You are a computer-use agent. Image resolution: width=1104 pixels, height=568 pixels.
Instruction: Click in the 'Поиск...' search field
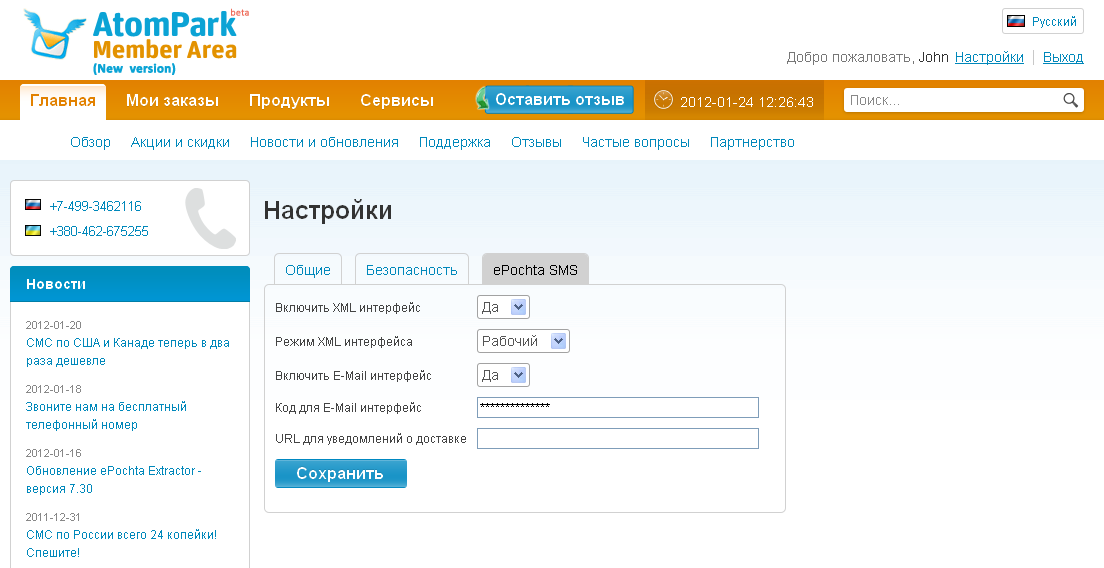950,100
